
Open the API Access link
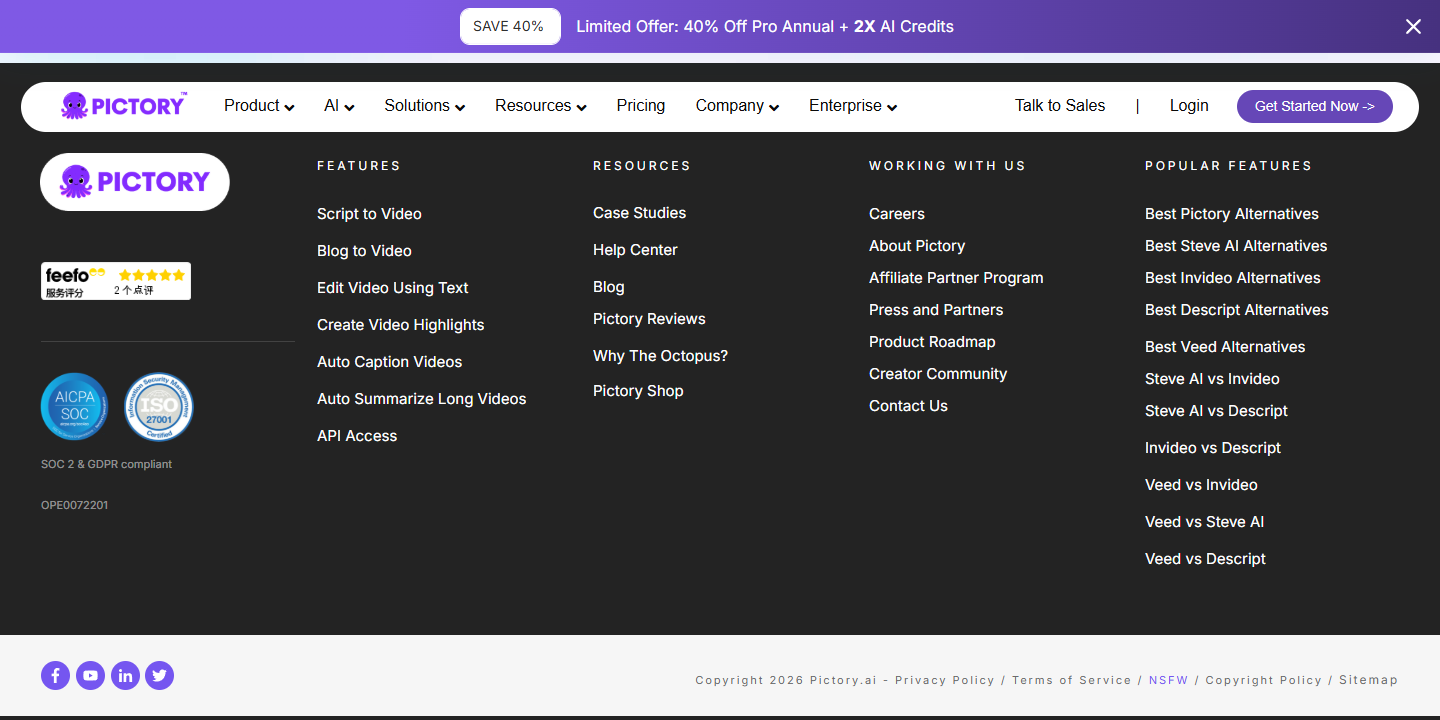click(357, 436)
